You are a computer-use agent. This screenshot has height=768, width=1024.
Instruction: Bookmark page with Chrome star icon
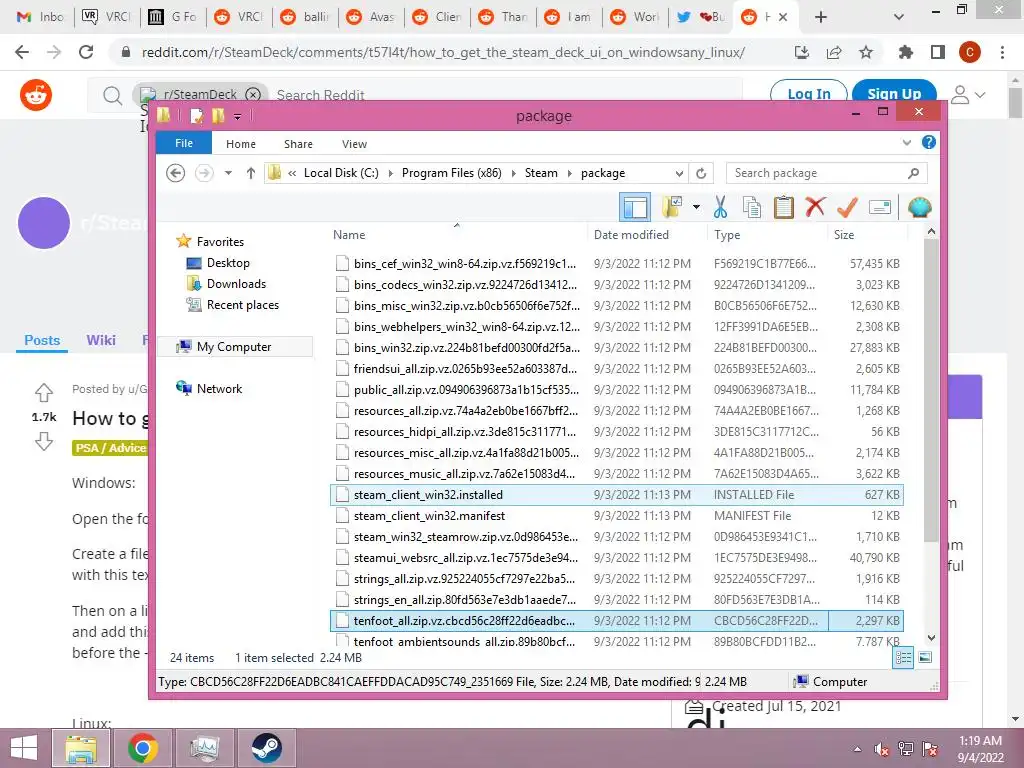(866, 52)
